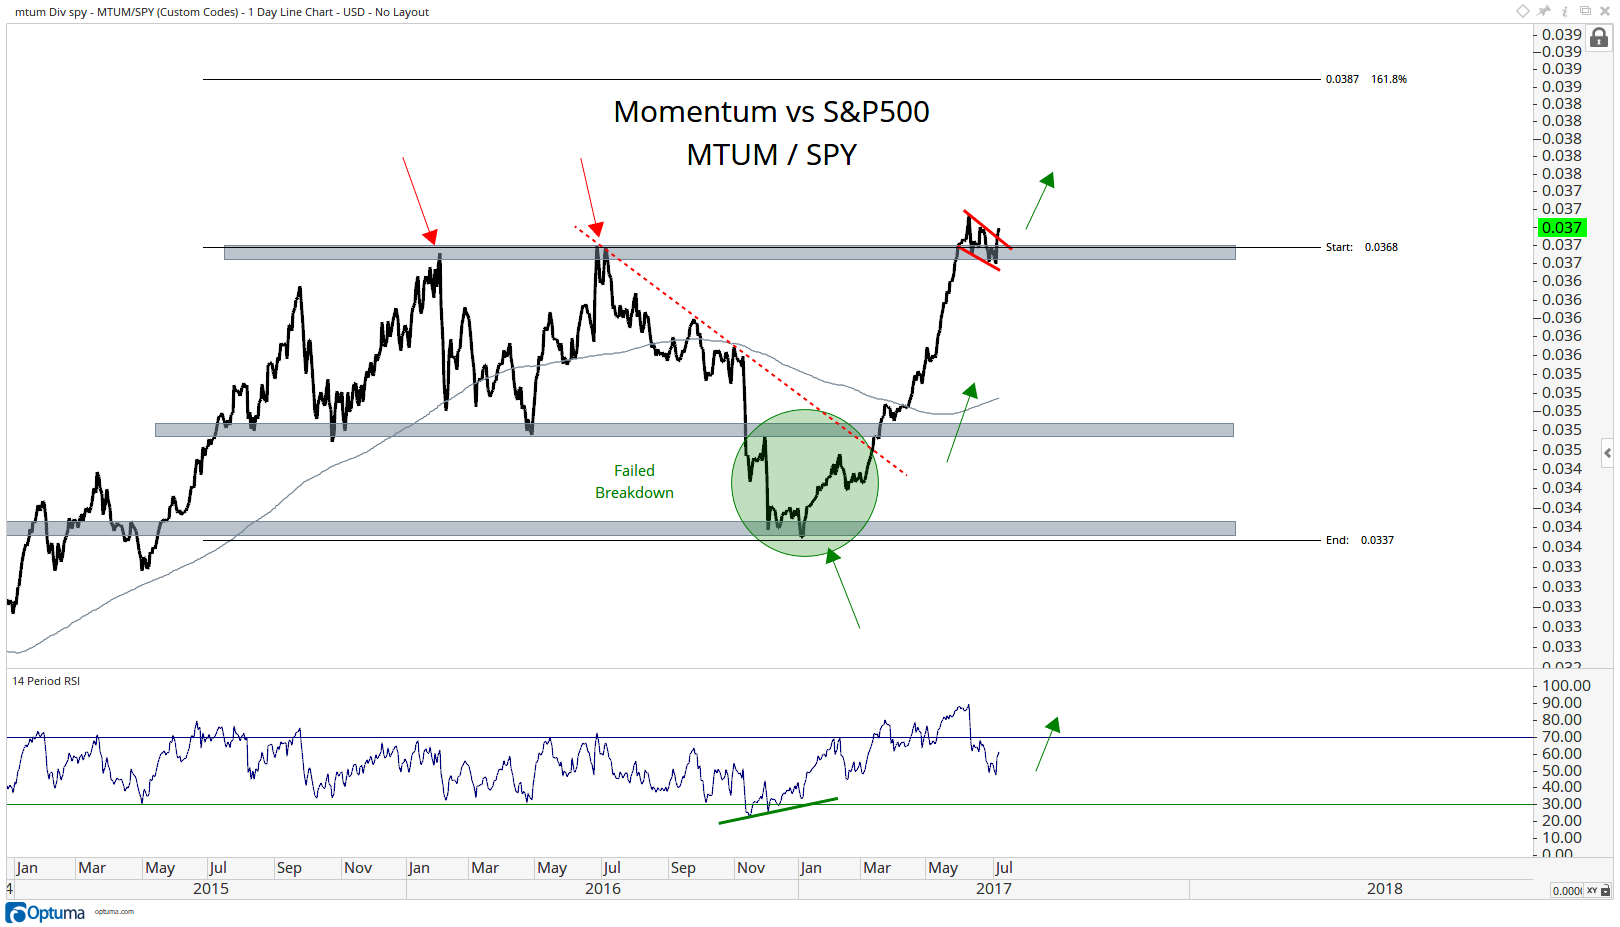Viewport: 1620px width, 927px height.
Task: Open chart info via the italic i icon
Action: click(1565, 11)
